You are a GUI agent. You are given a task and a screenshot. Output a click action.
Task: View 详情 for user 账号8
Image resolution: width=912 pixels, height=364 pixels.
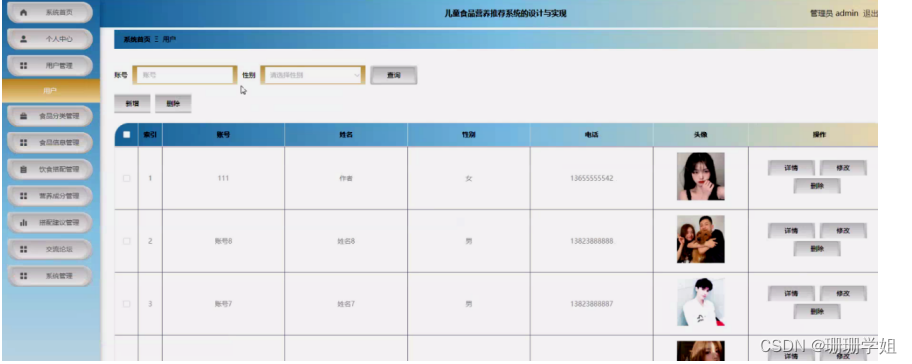(791, 231)
